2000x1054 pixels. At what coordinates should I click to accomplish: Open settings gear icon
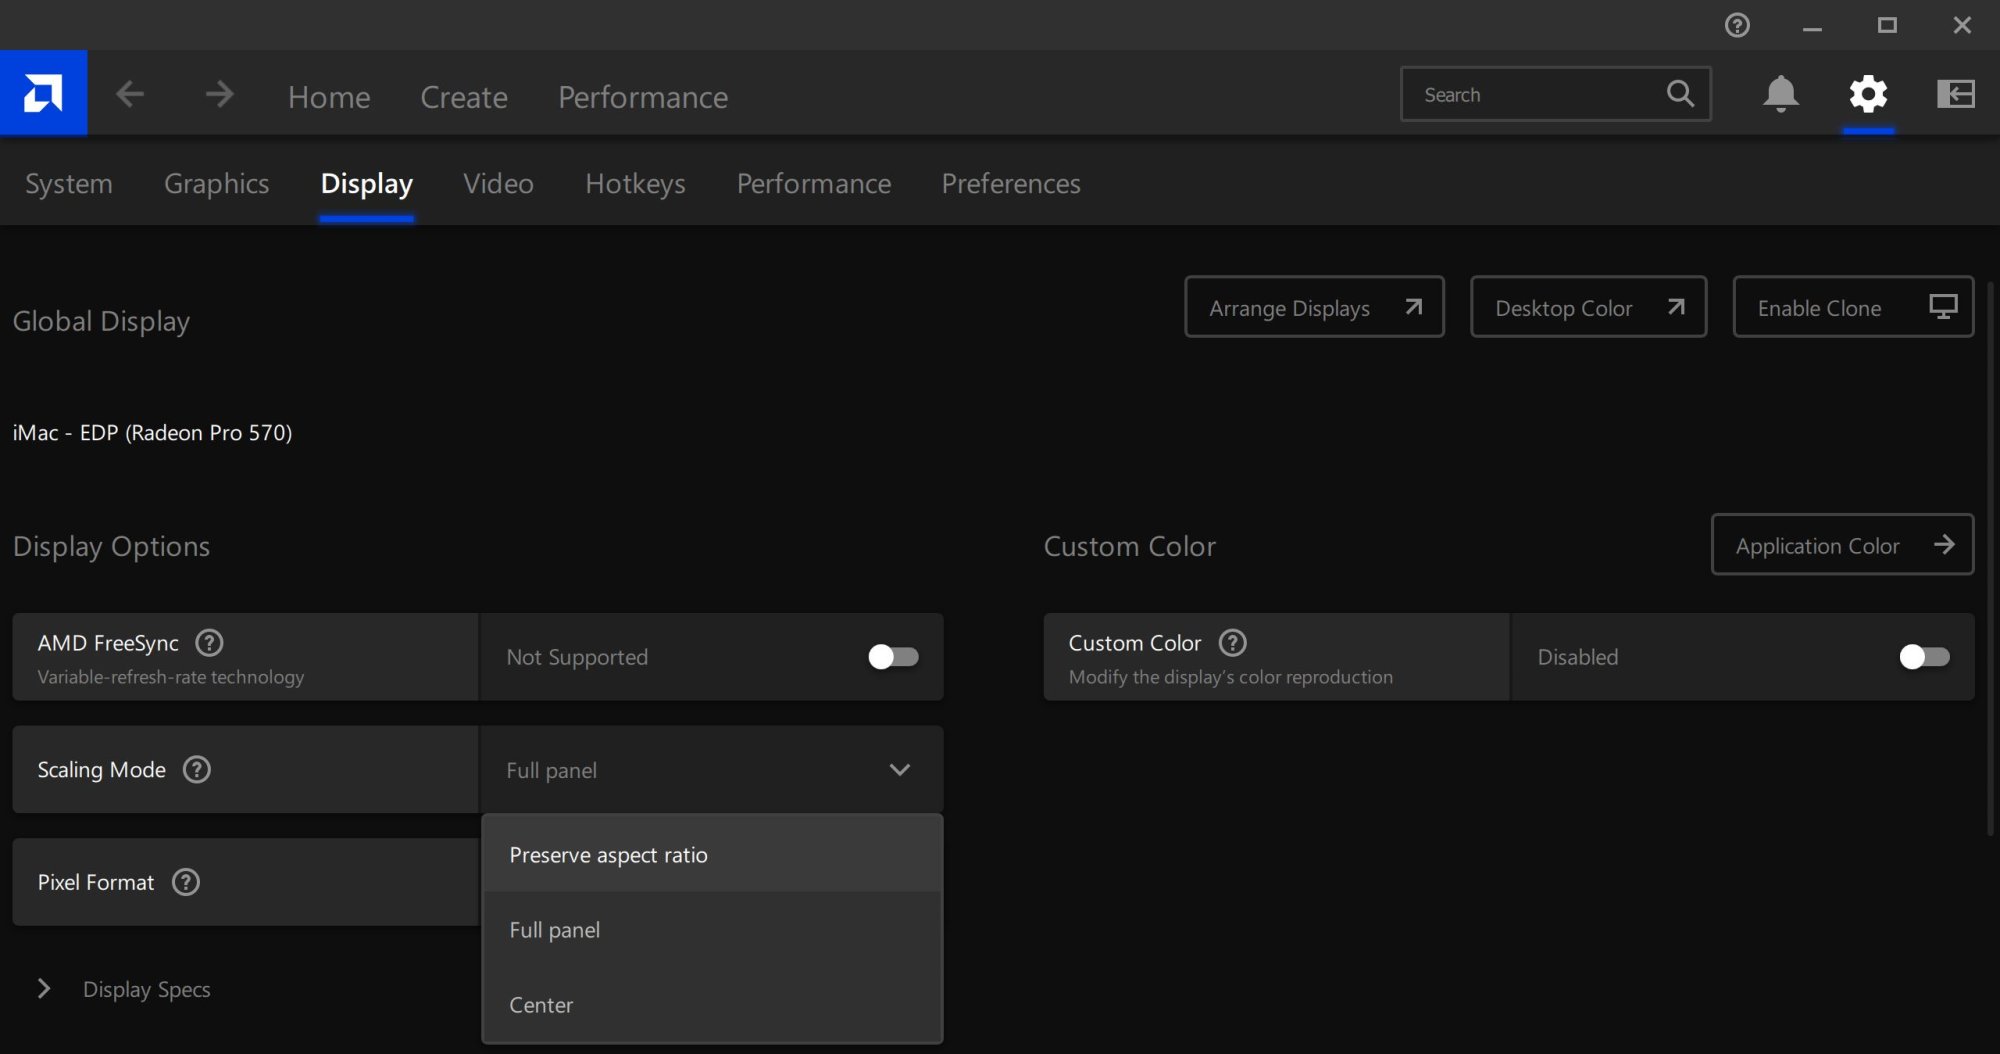(x=1868, y=94)
